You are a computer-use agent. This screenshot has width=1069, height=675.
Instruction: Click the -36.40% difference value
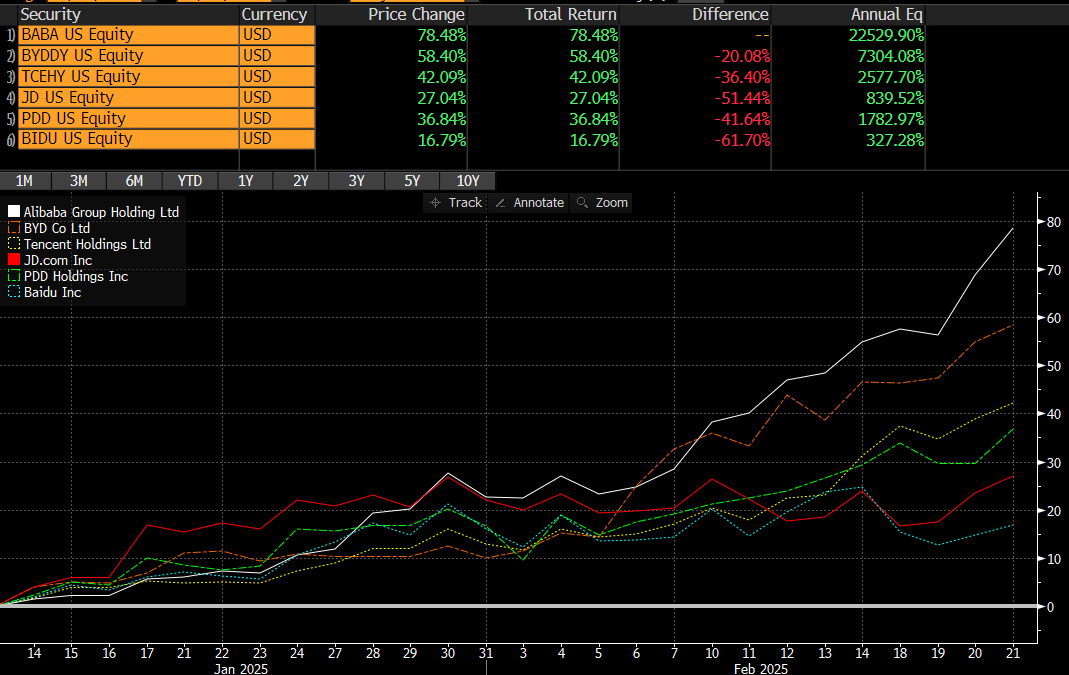pos(742,77)
